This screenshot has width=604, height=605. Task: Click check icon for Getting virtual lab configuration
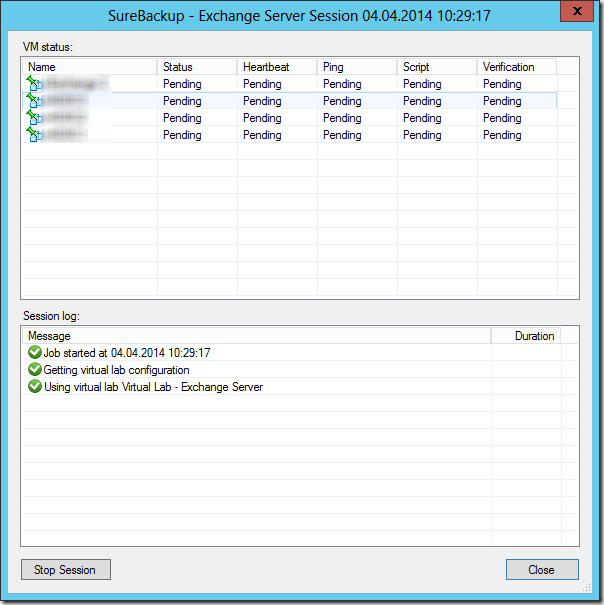(x=35, y=369)
